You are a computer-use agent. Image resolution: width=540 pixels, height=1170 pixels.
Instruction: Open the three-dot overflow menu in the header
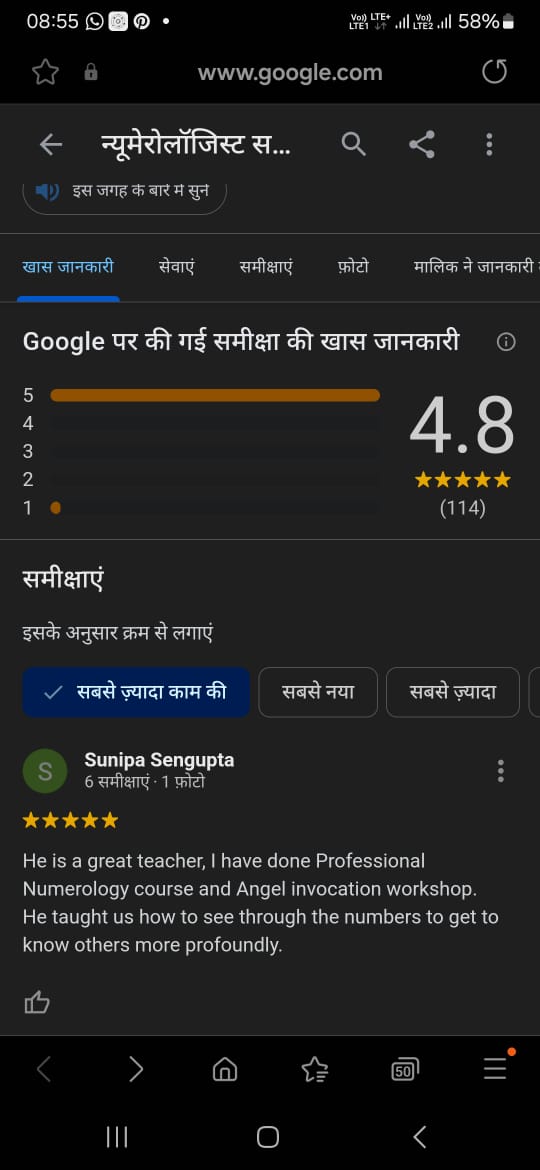(x=489, y=144)
